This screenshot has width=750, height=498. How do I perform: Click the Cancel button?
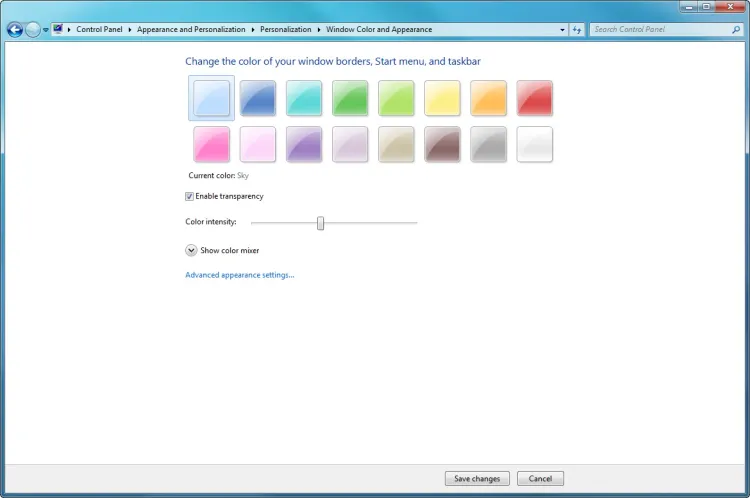[540, 479]
